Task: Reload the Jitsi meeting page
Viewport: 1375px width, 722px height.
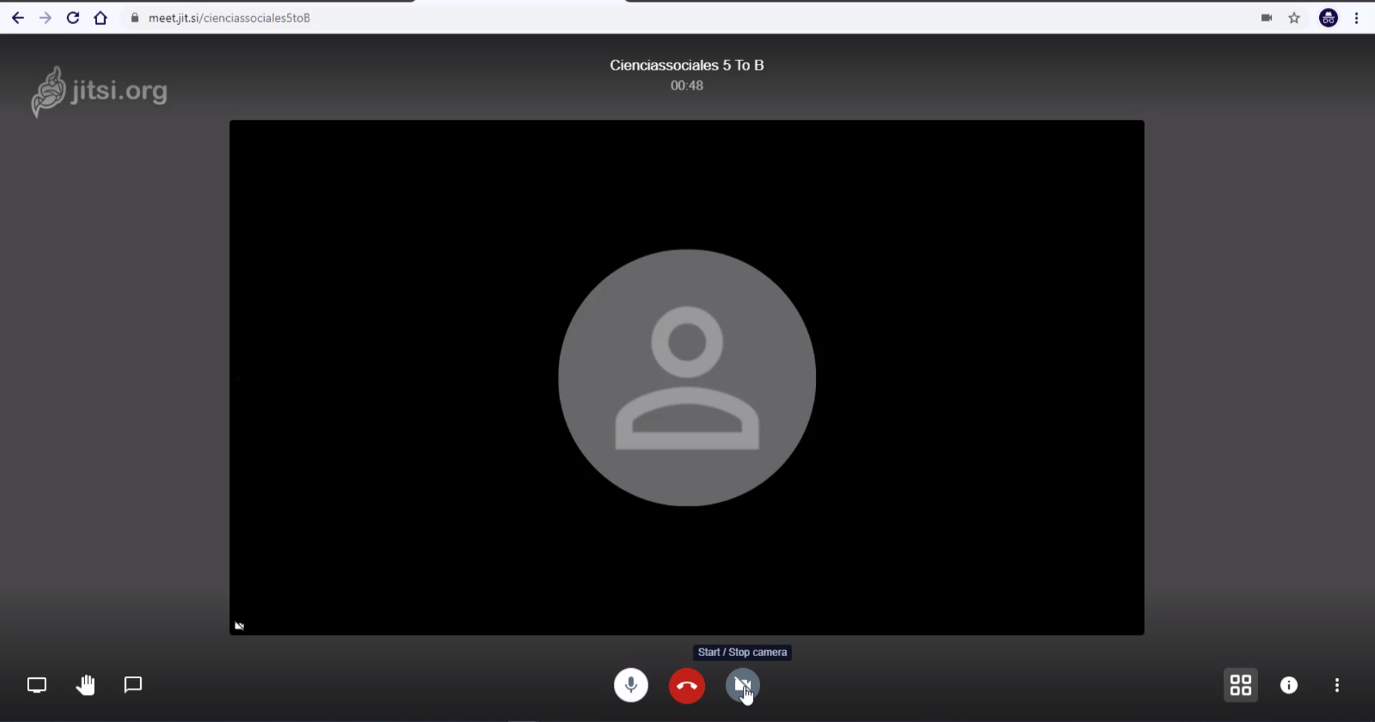Action: click(x=73, y=18)
